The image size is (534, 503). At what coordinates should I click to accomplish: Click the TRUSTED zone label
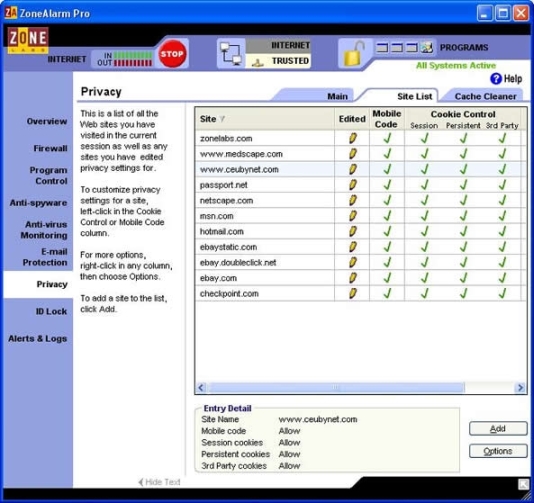coord(278,61)
